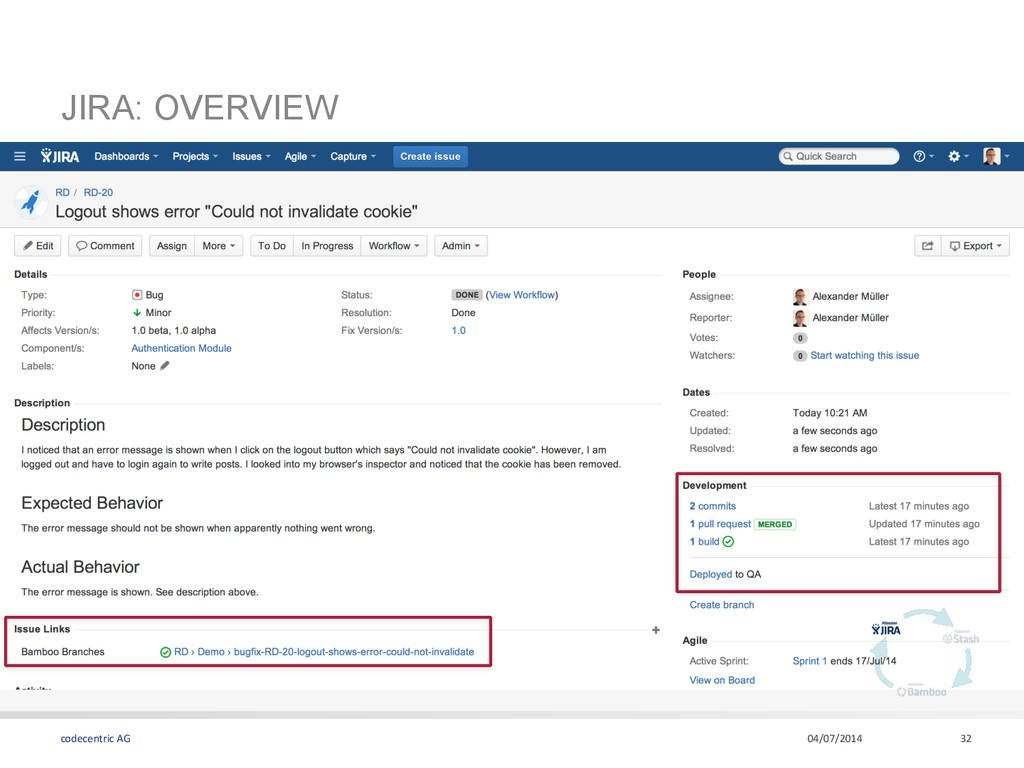The width and height of the screenshot is (1024, 768).
Task: Click Assignee Alexander Müller's avatar
Action: (x=800, y=296)
